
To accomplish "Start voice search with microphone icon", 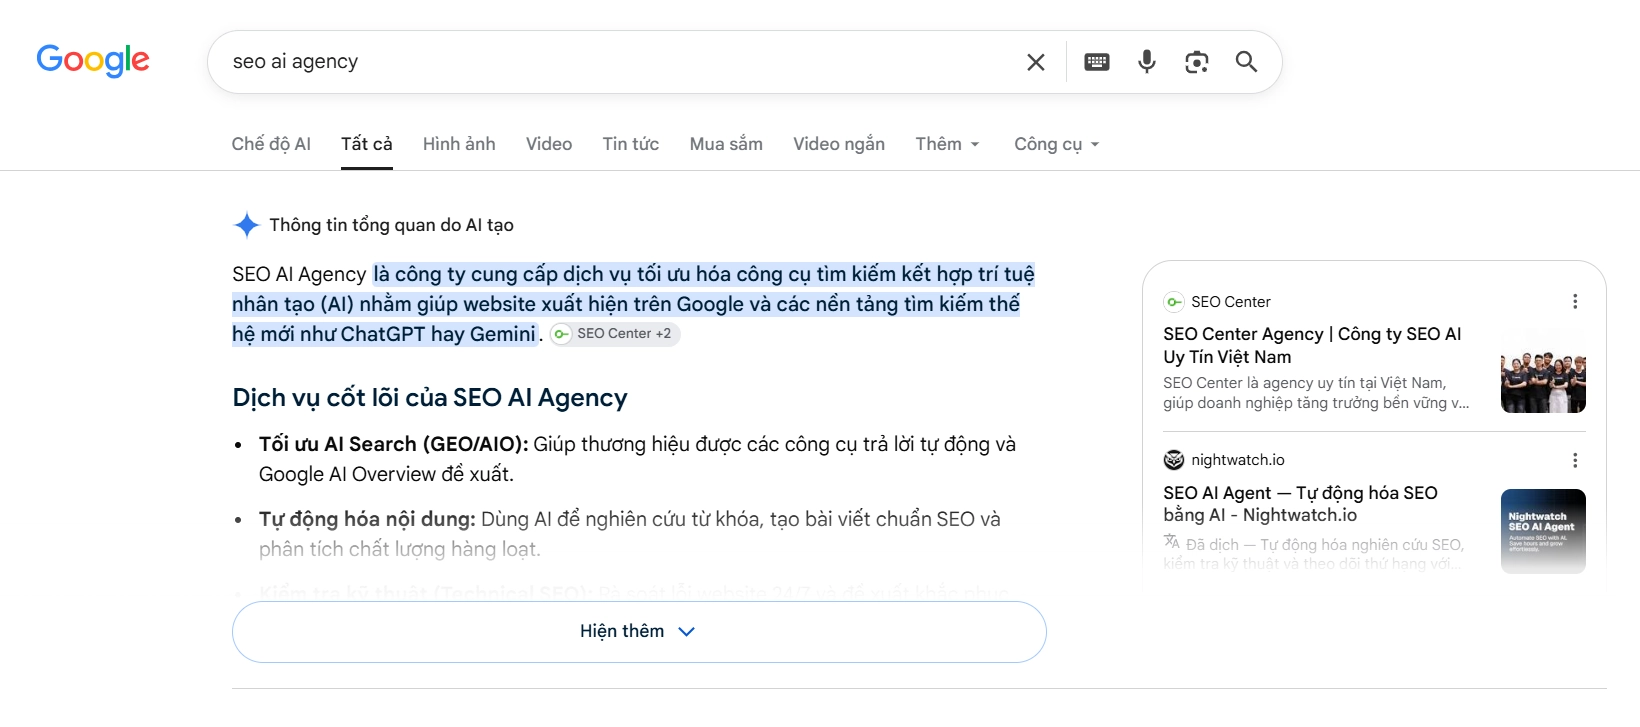I will 1147,62.
